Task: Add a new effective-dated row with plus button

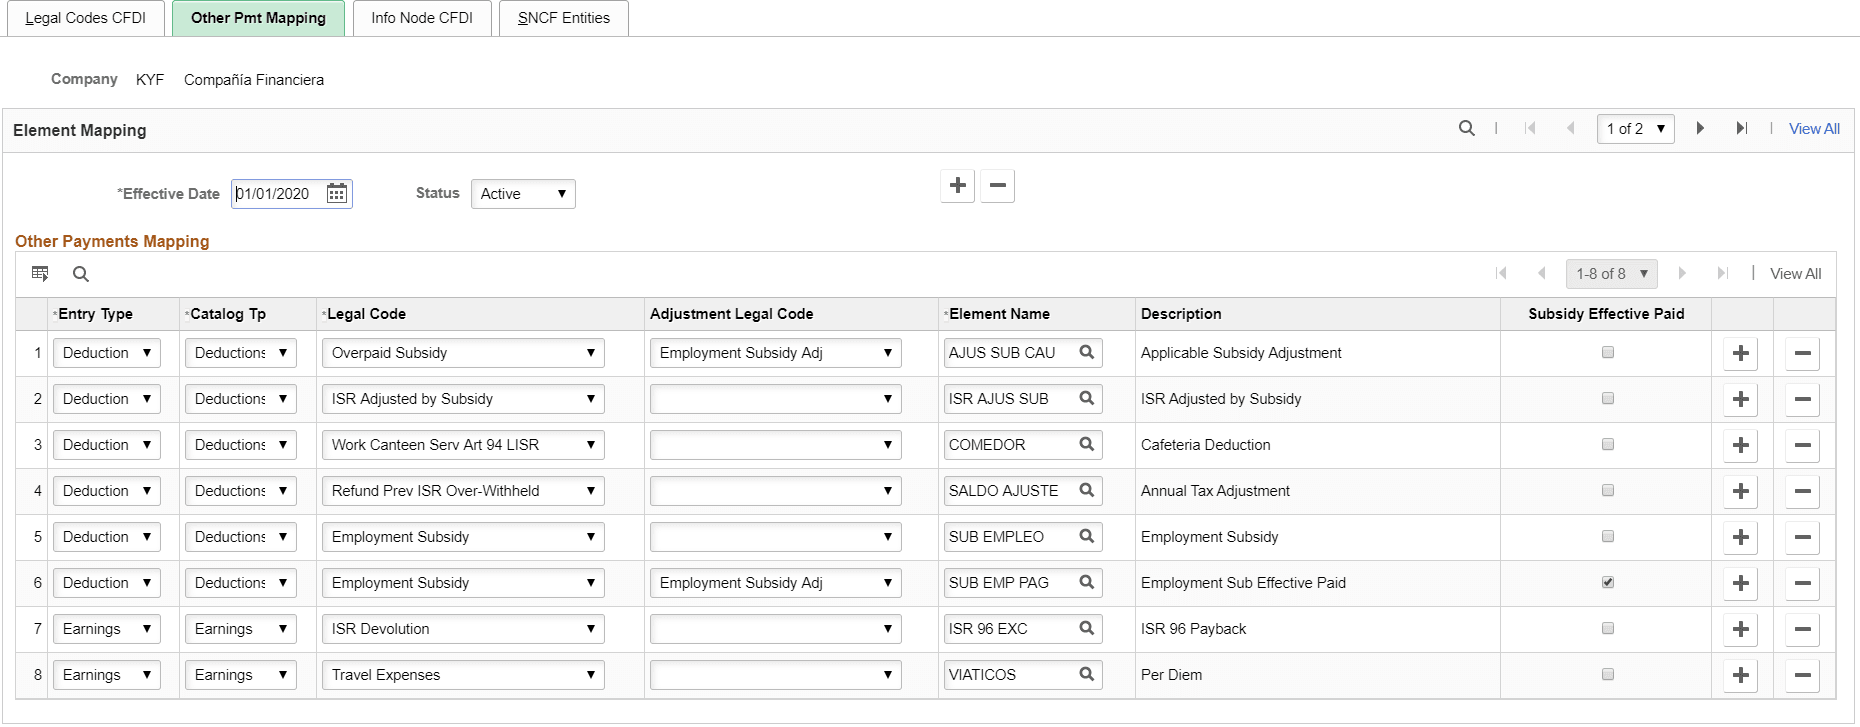Action: (x=957, y=186)
